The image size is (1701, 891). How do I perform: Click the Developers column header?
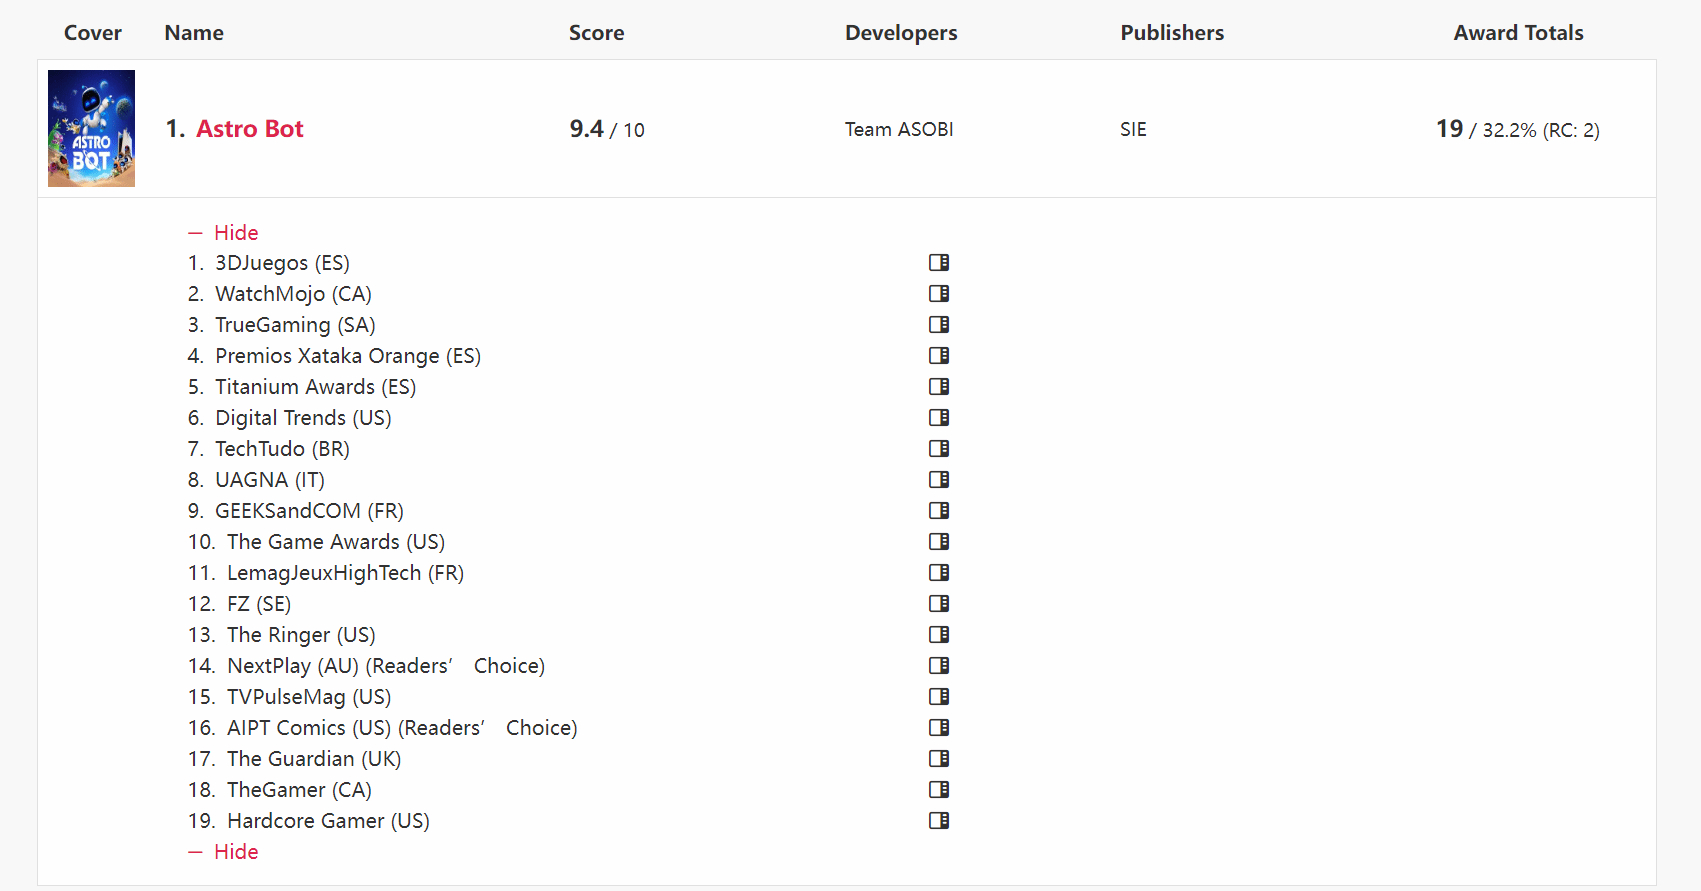coord(900,33)
